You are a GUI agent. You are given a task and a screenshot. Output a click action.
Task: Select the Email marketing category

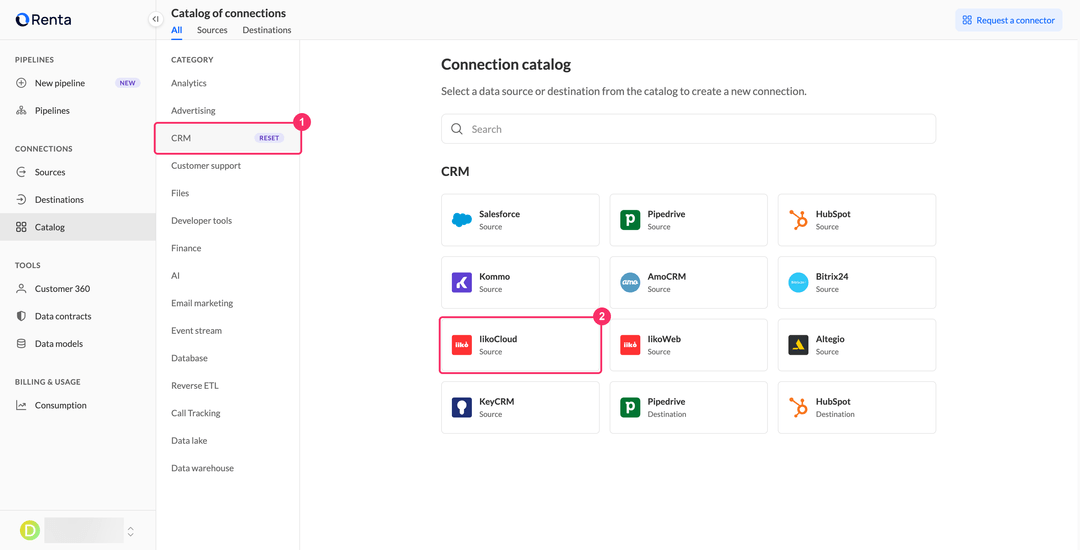202,303
